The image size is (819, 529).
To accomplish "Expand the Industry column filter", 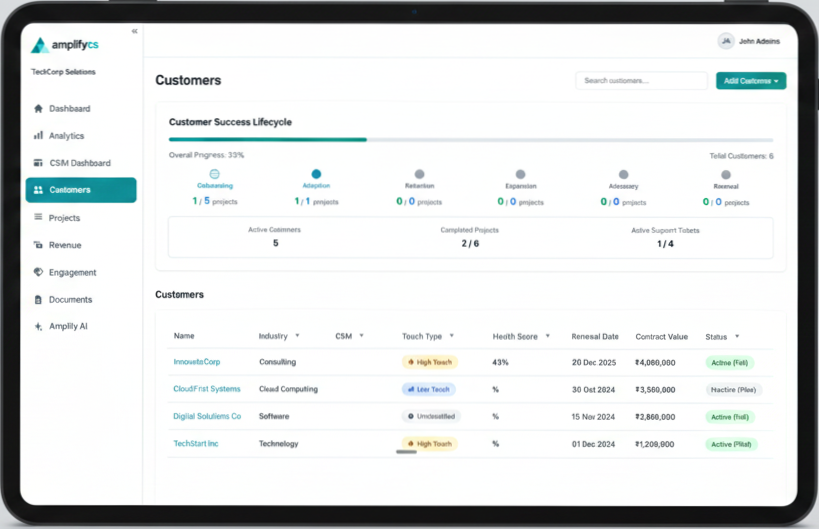I will point(297,336).
